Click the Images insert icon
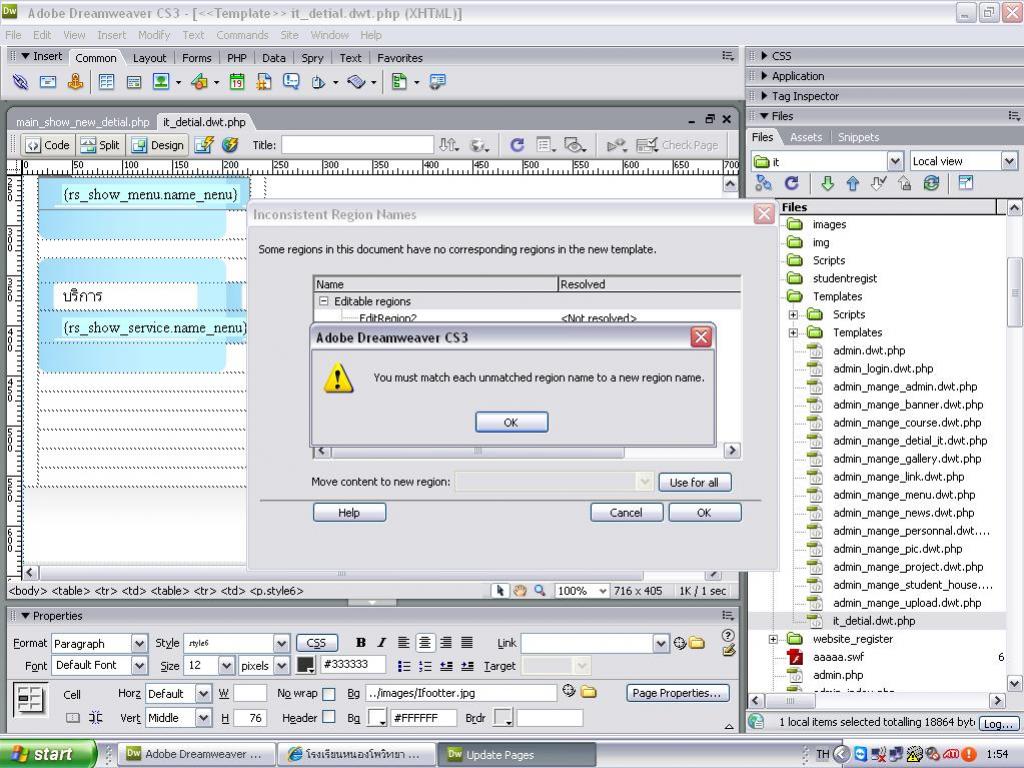This screenshot has height=768, width=1024. tap(161, 82)
